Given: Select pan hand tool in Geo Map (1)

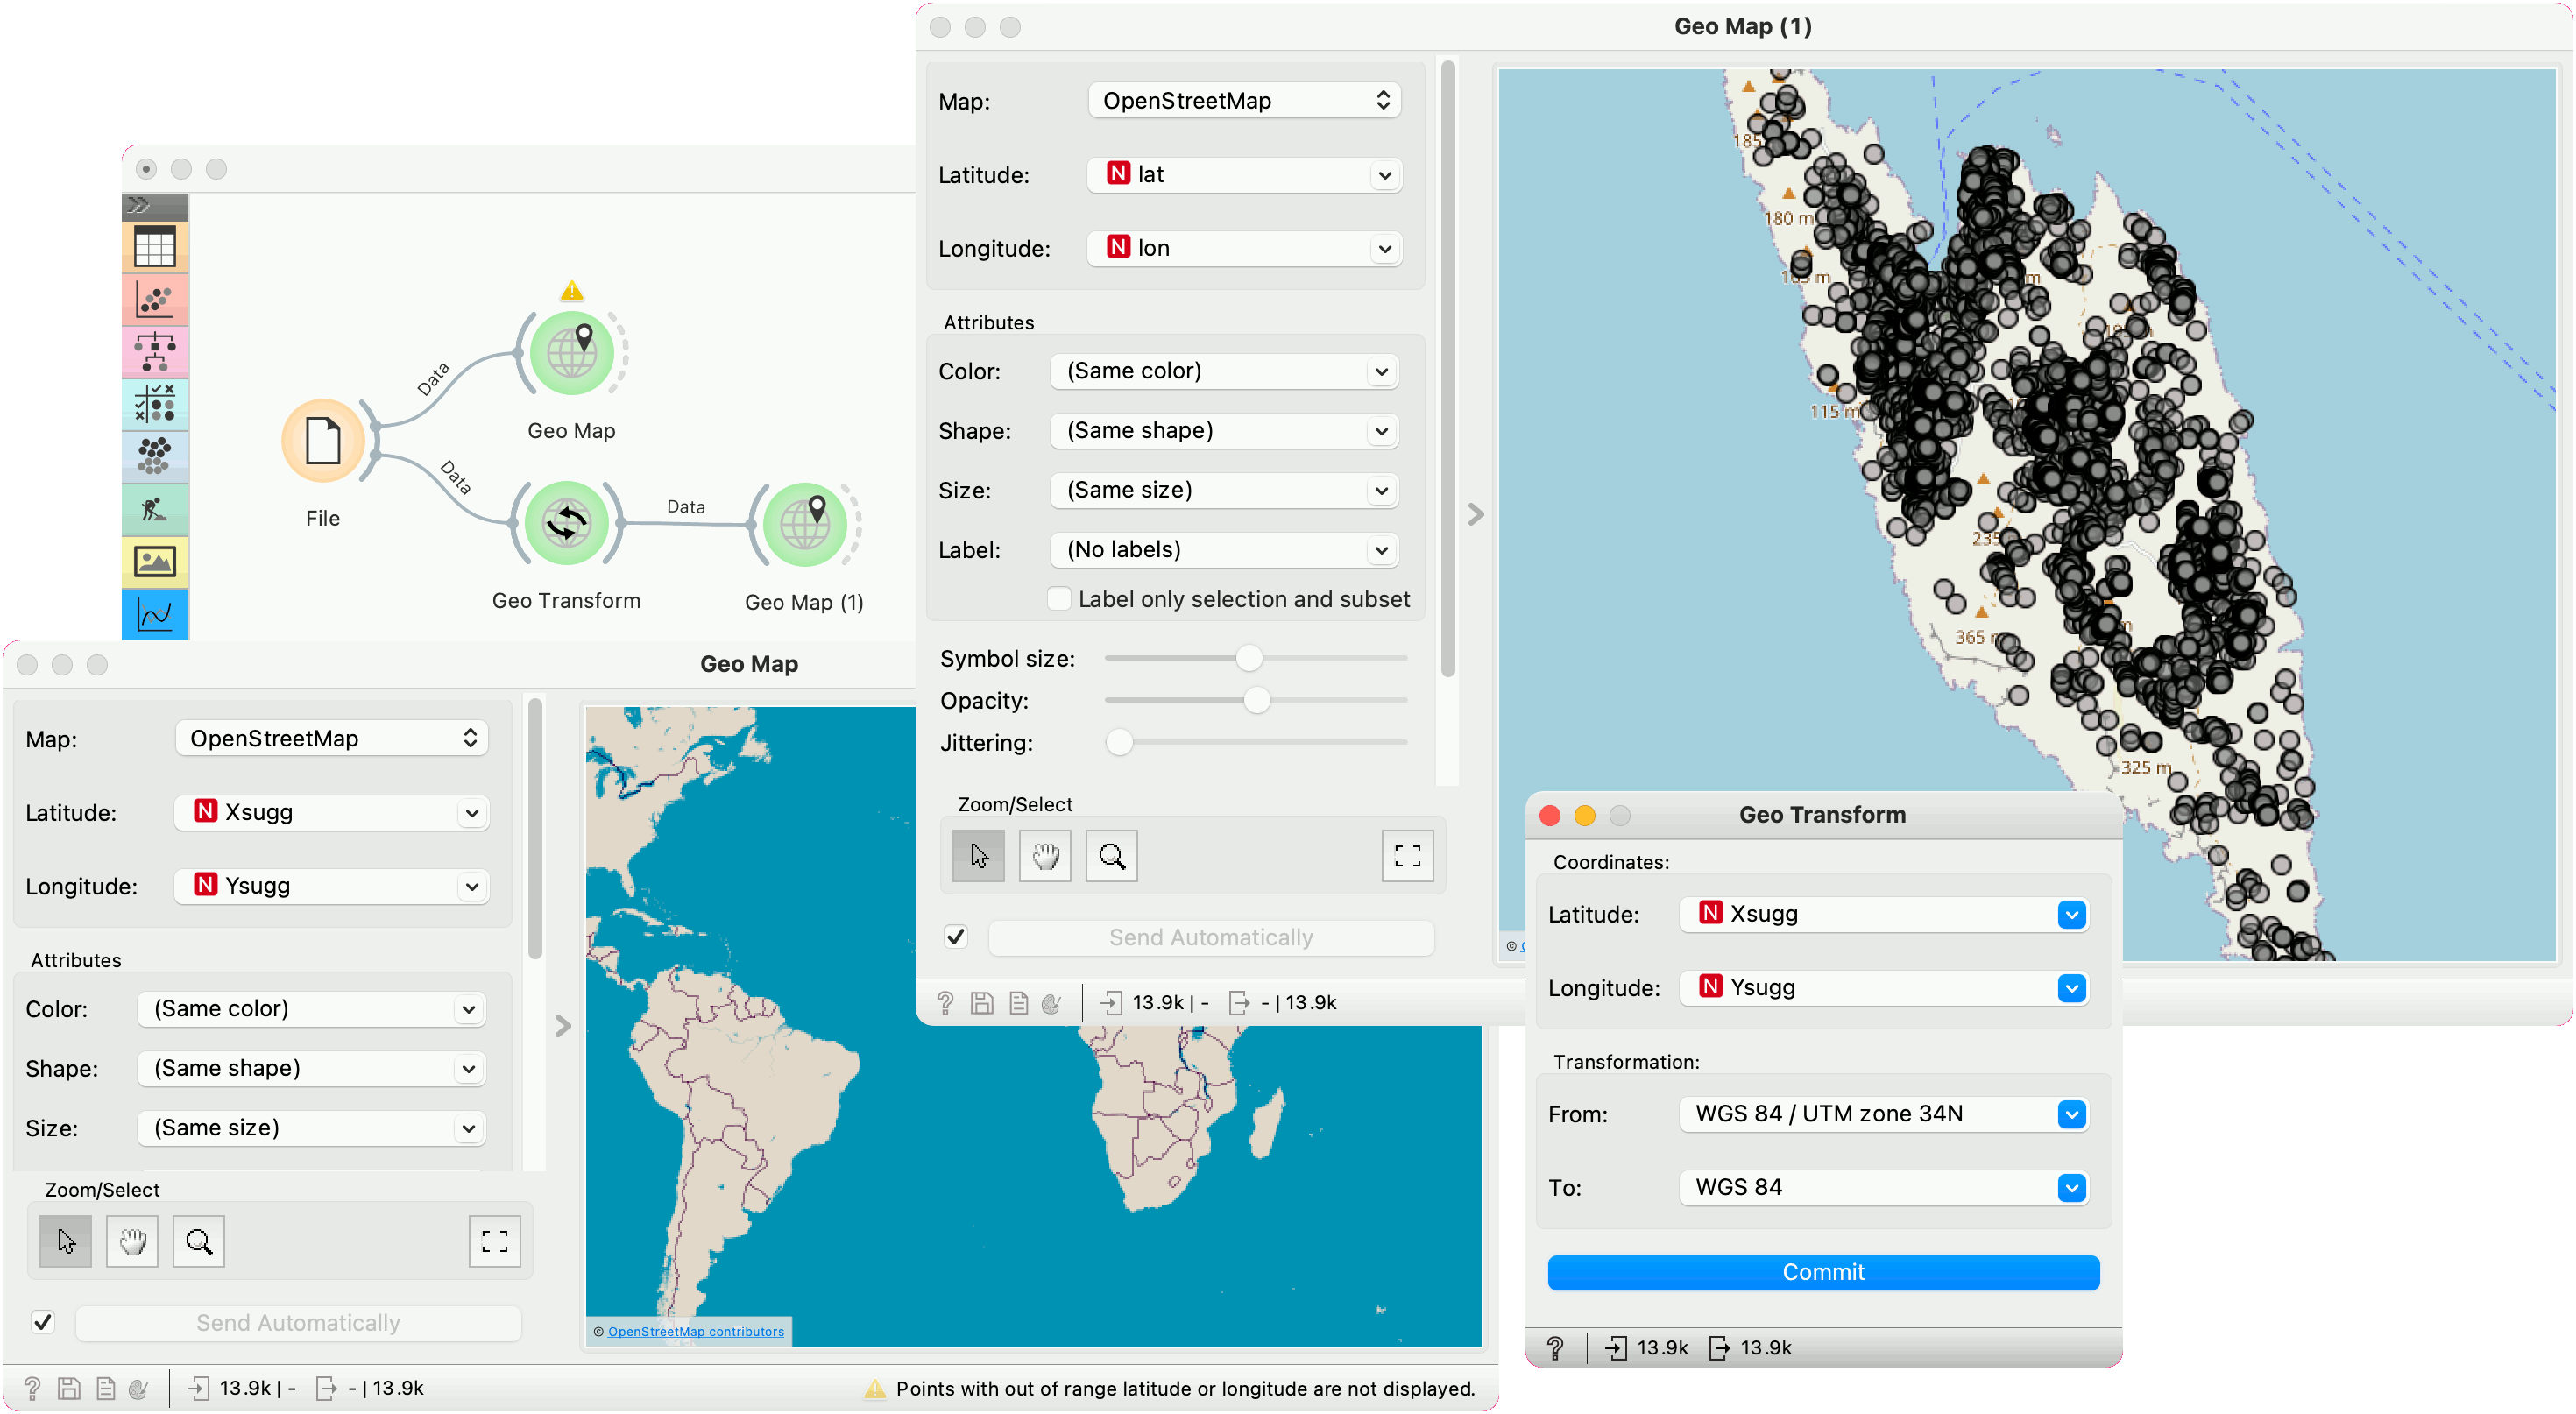Looking at the screenshot, I should click(1045, 856).
